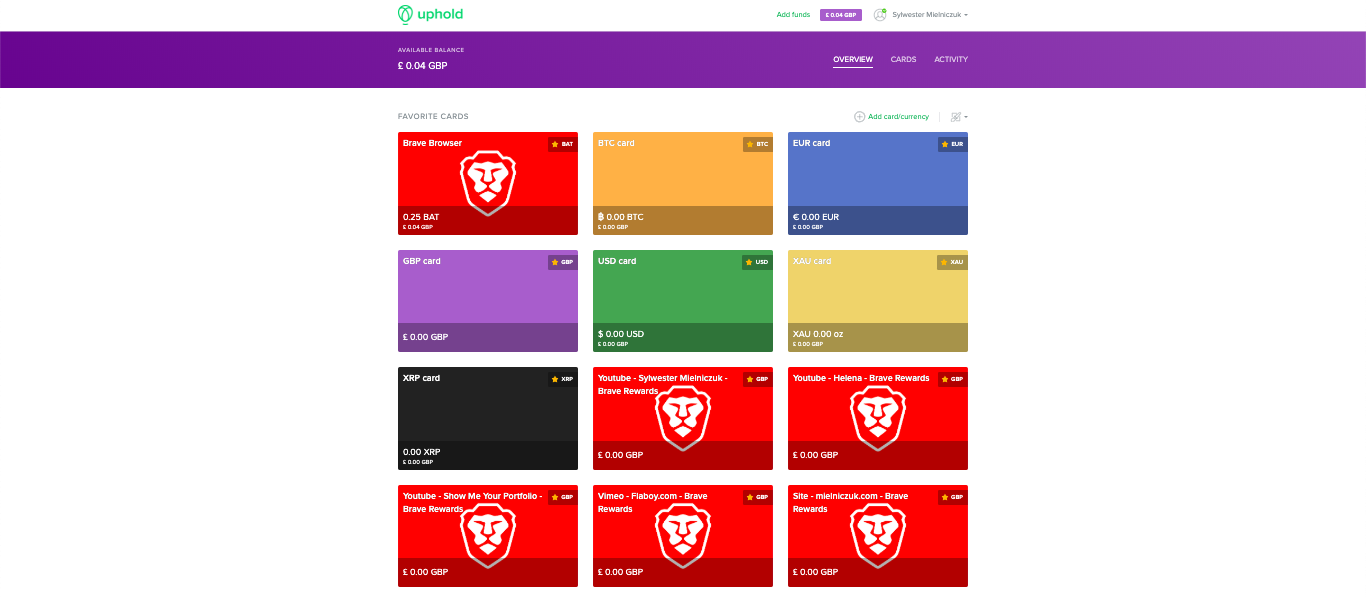
Task: Click lion logo on Show Me Your Portfolio card
Action: [488, 537]
